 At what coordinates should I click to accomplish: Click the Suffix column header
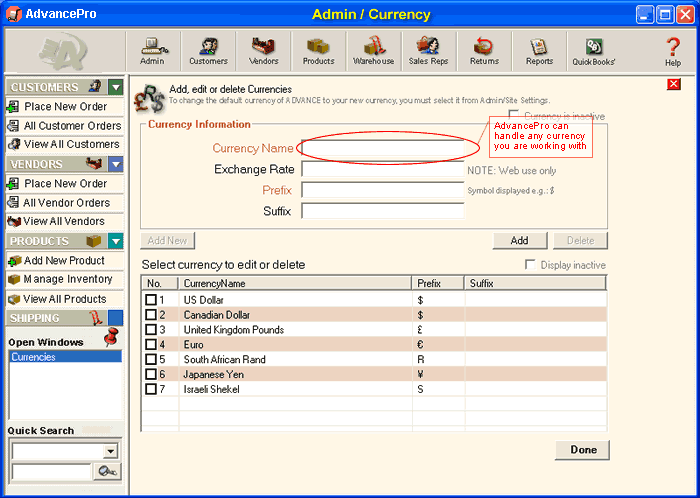[535, 283]
